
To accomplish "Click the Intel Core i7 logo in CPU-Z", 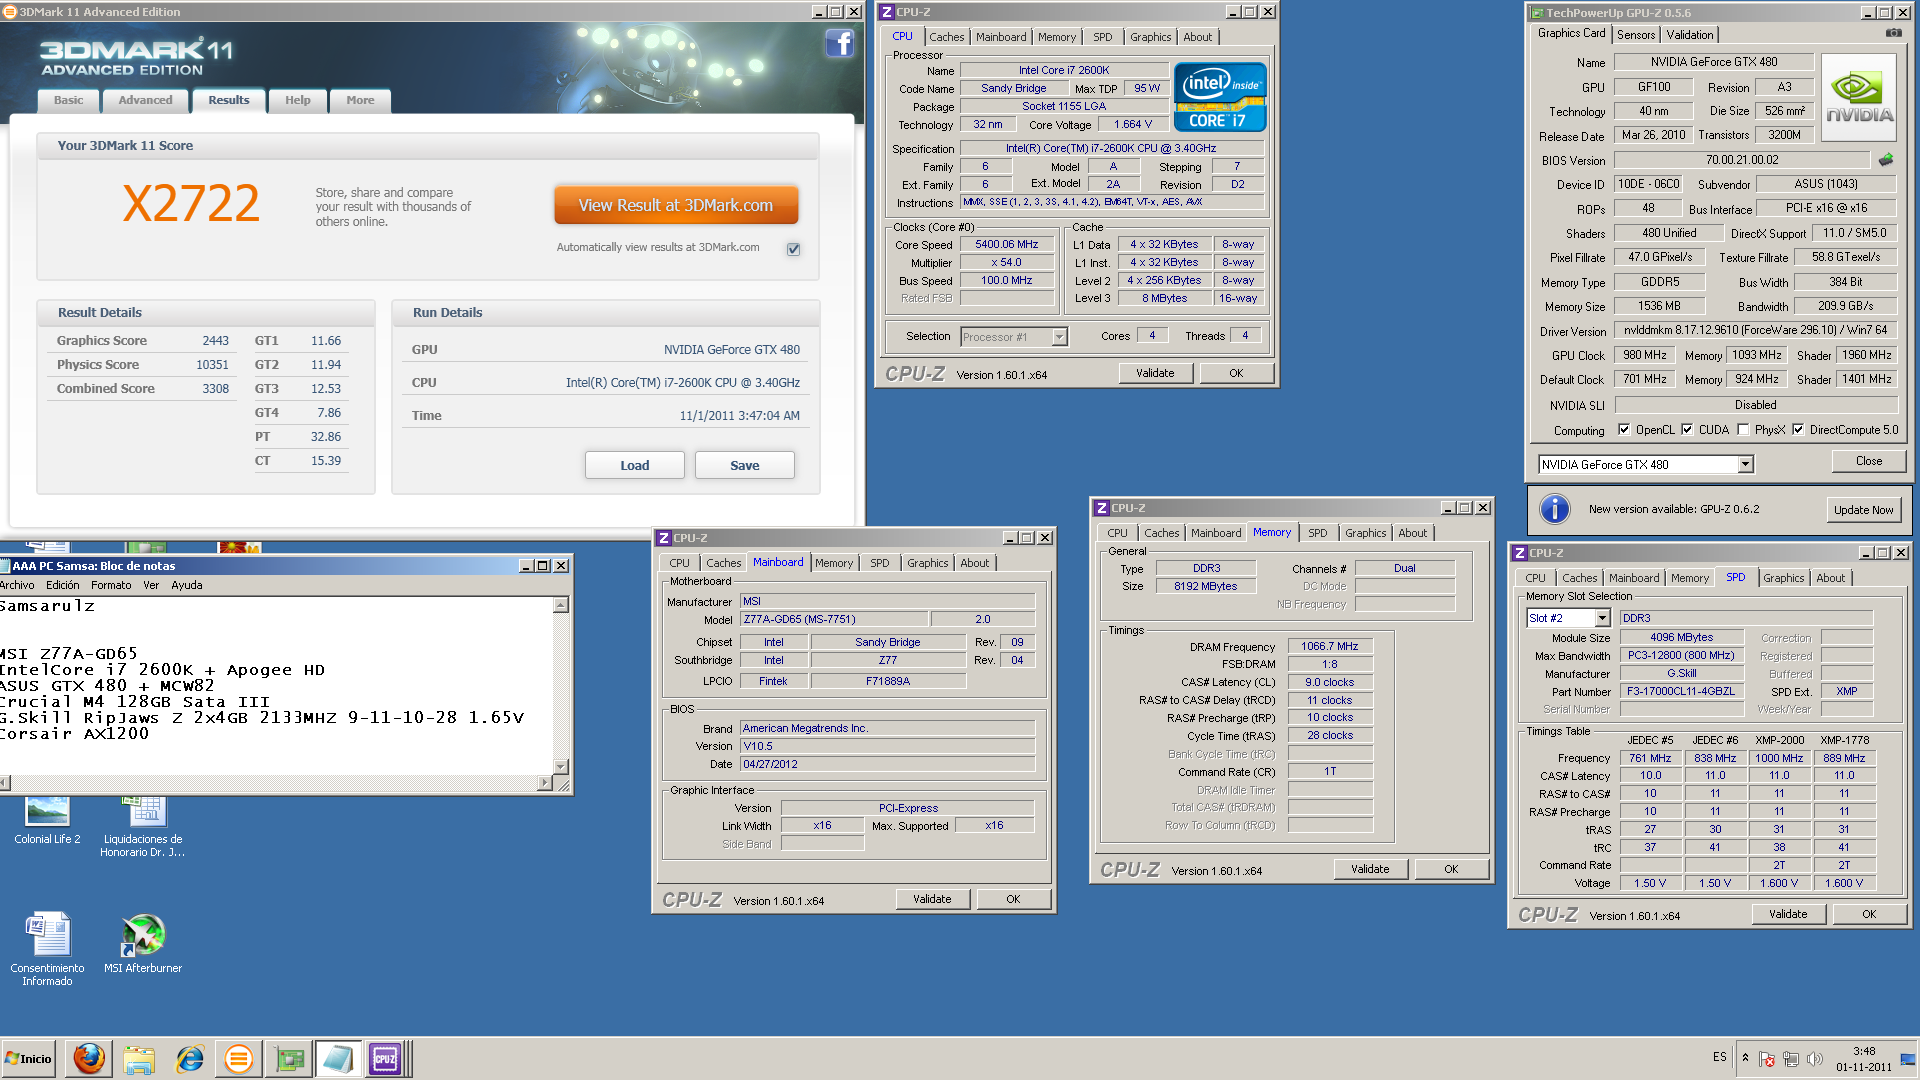I will point(1220,97).
